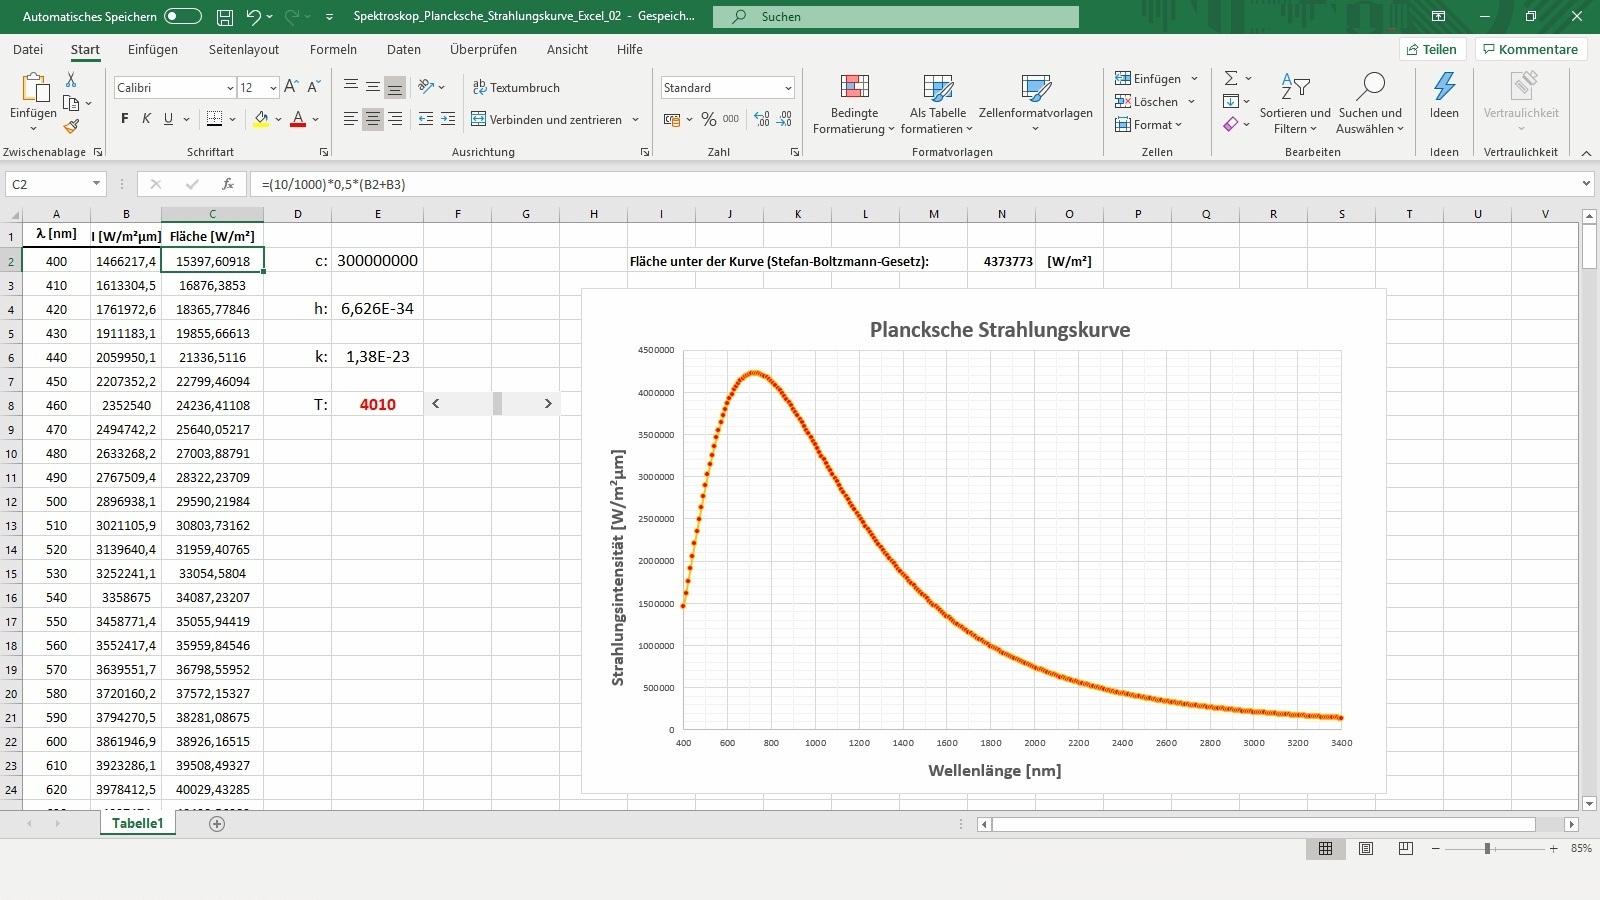The image size is (1600, 900).
Task: Increase the font size
Action: pos(291,87)
